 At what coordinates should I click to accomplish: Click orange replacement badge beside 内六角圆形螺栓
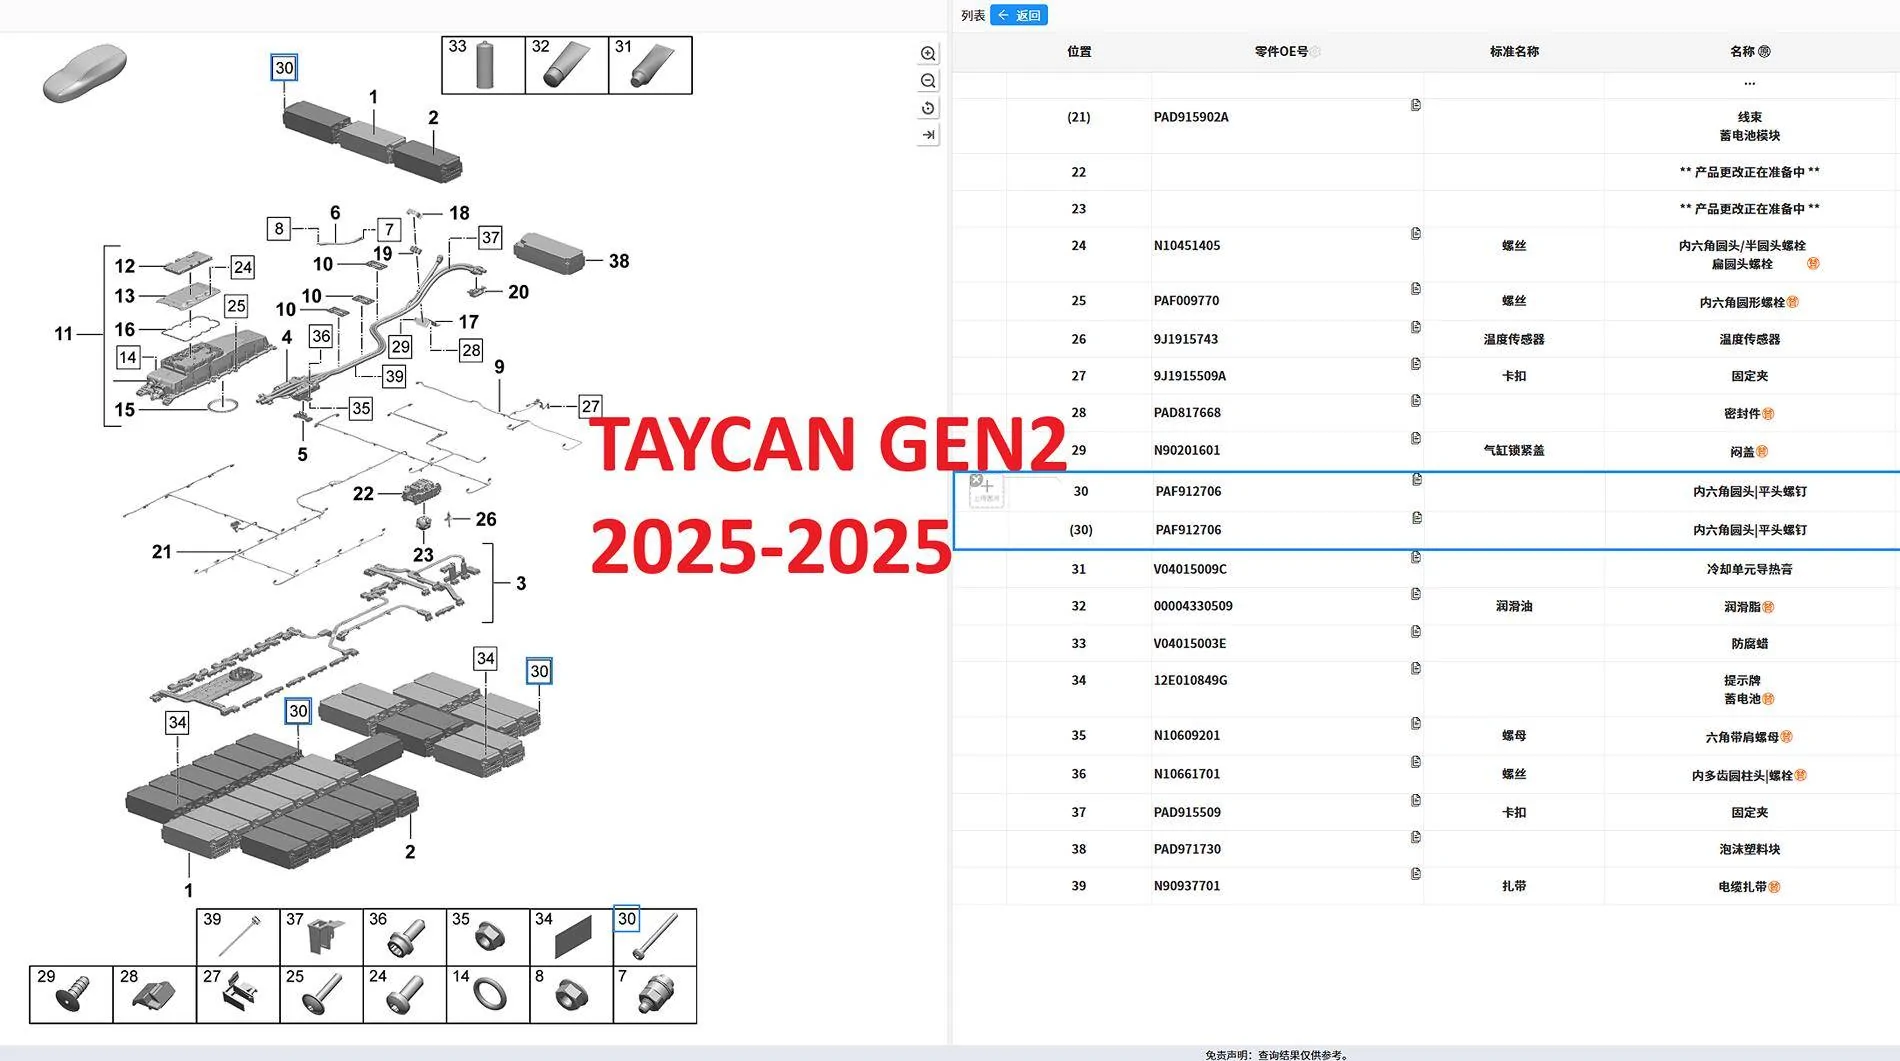pyautogui.click(x=1793, y=302)
